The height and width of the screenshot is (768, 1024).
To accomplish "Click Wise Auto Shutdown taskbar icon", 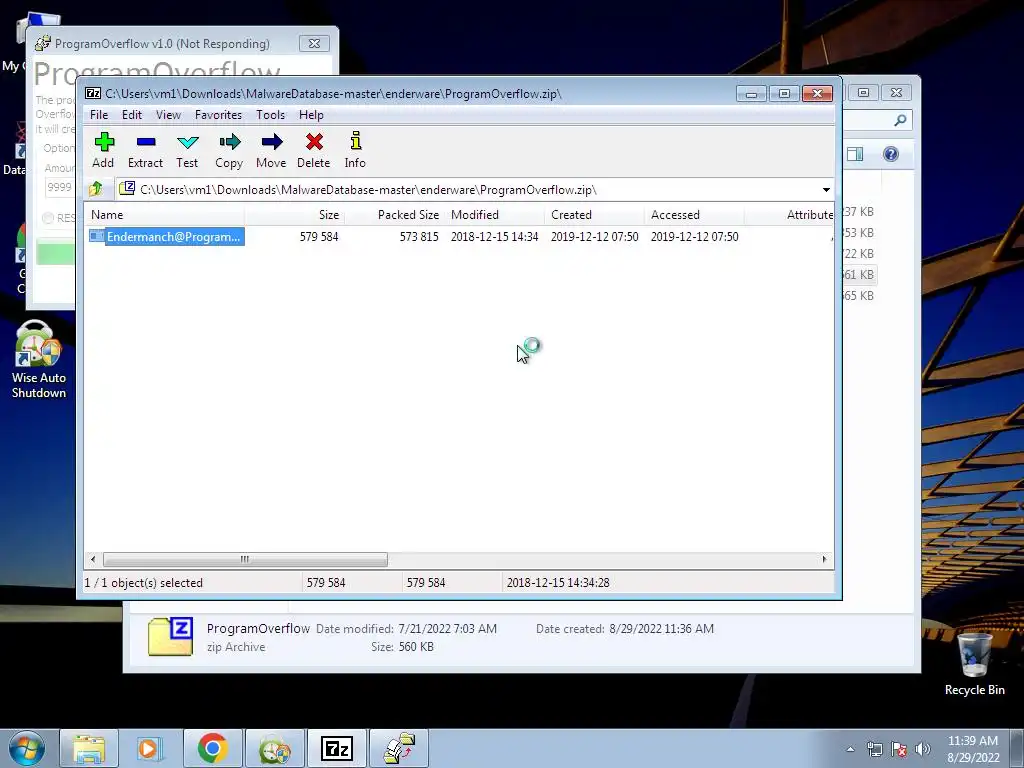I will point(274,748).
